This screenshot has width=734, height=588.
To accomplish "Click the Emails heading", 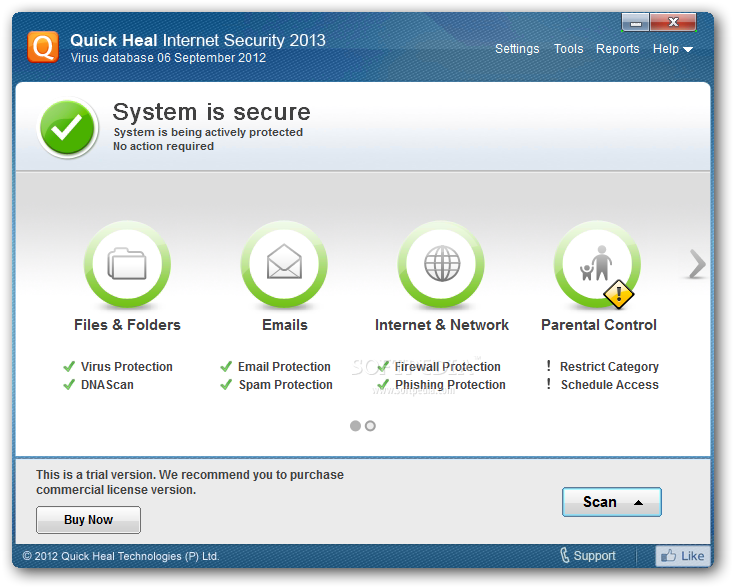I will point(285,325).
